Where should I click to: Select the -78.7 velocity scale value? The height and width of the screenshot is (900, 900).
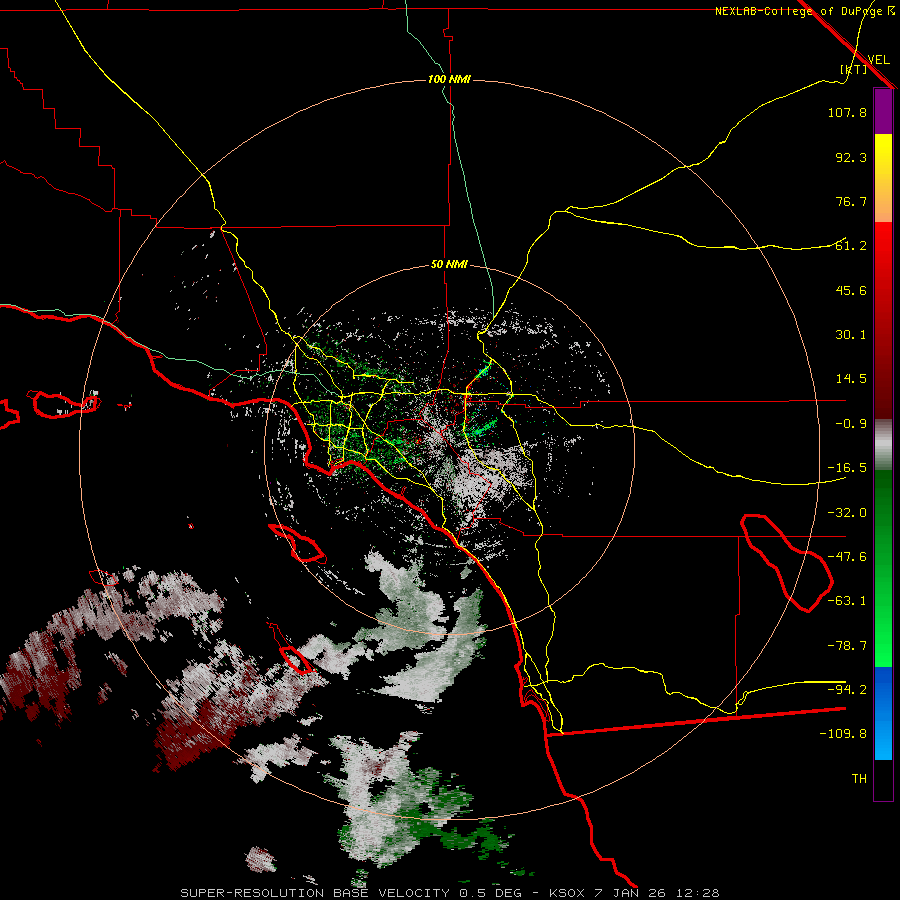click(847, 646)
